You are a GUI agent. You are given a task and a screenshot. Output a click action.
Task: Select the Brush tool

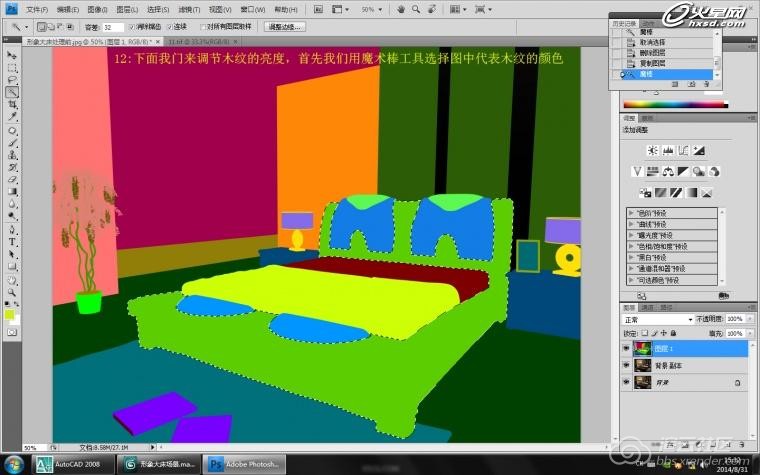point(12,143)
